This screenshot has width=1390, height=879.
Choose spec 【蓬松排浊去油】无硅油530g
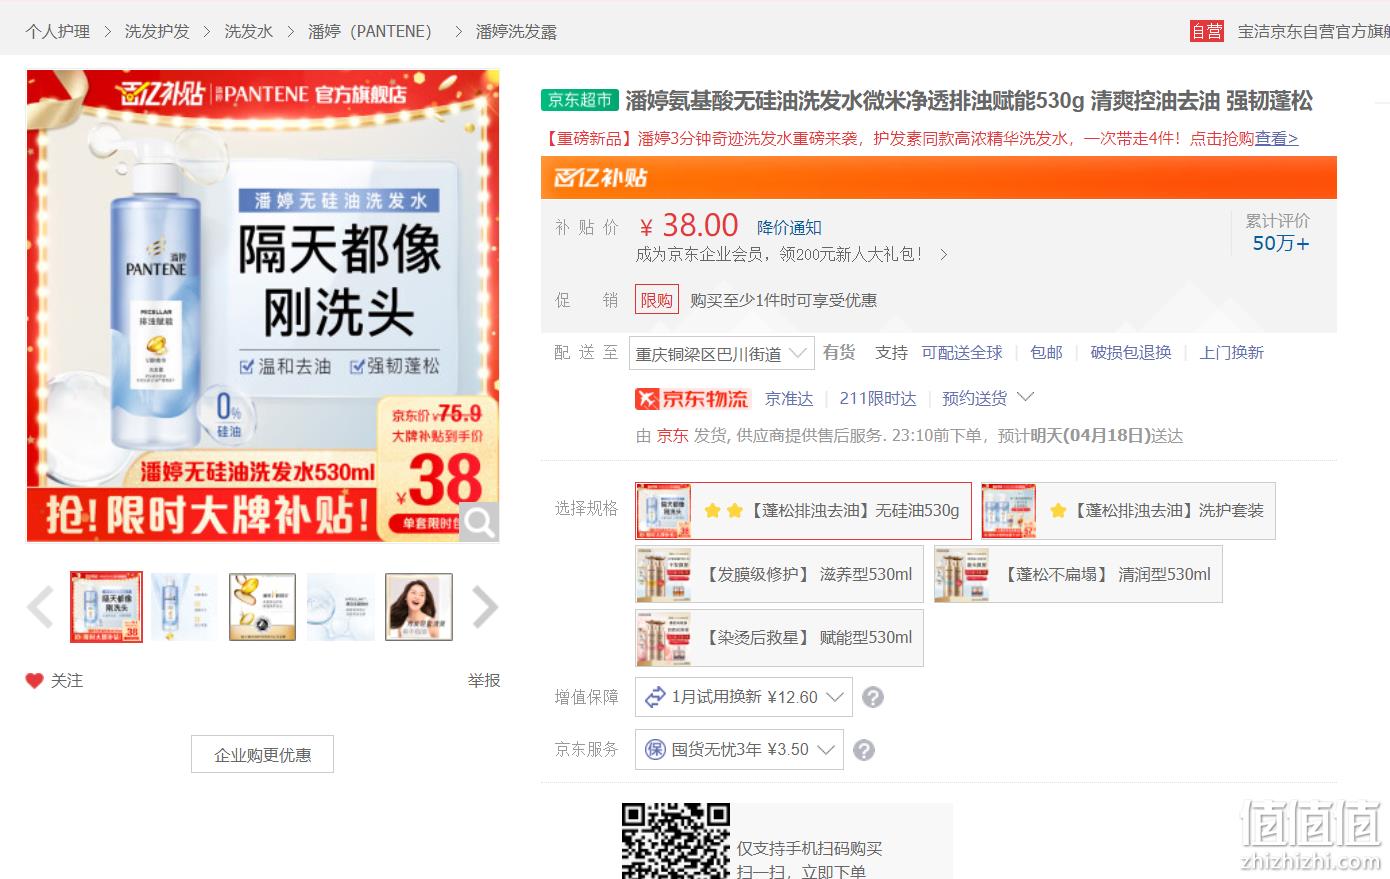pyautogui.click(x=803, y=511)
